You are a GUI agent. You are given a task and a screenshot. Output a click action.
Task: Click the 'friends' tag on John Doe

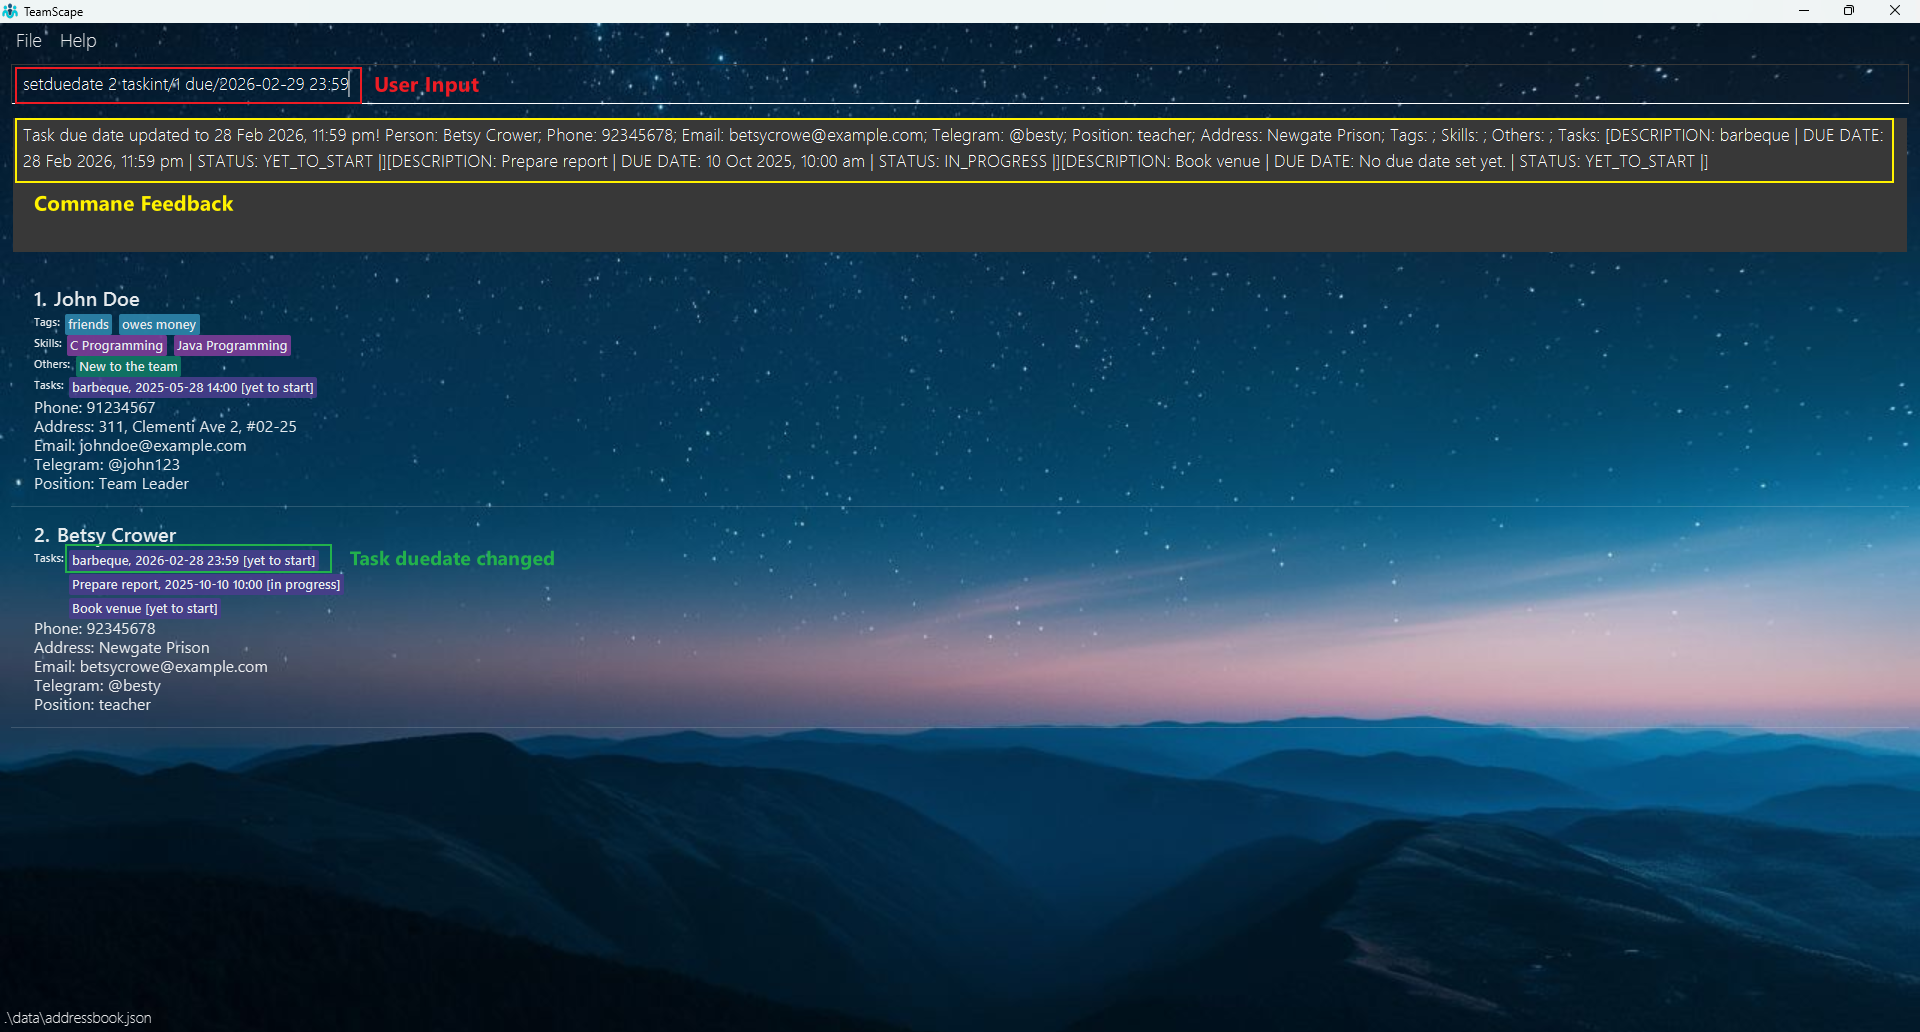(x=88, y=325)
